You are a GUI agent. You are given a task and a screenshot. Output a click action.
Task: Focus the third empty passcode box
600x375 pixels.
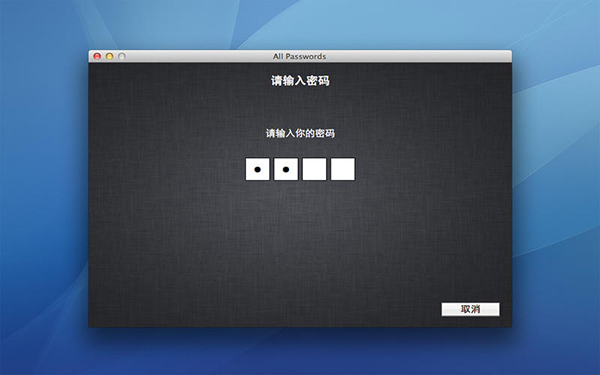pyautogui.click(x=314, y=169)
